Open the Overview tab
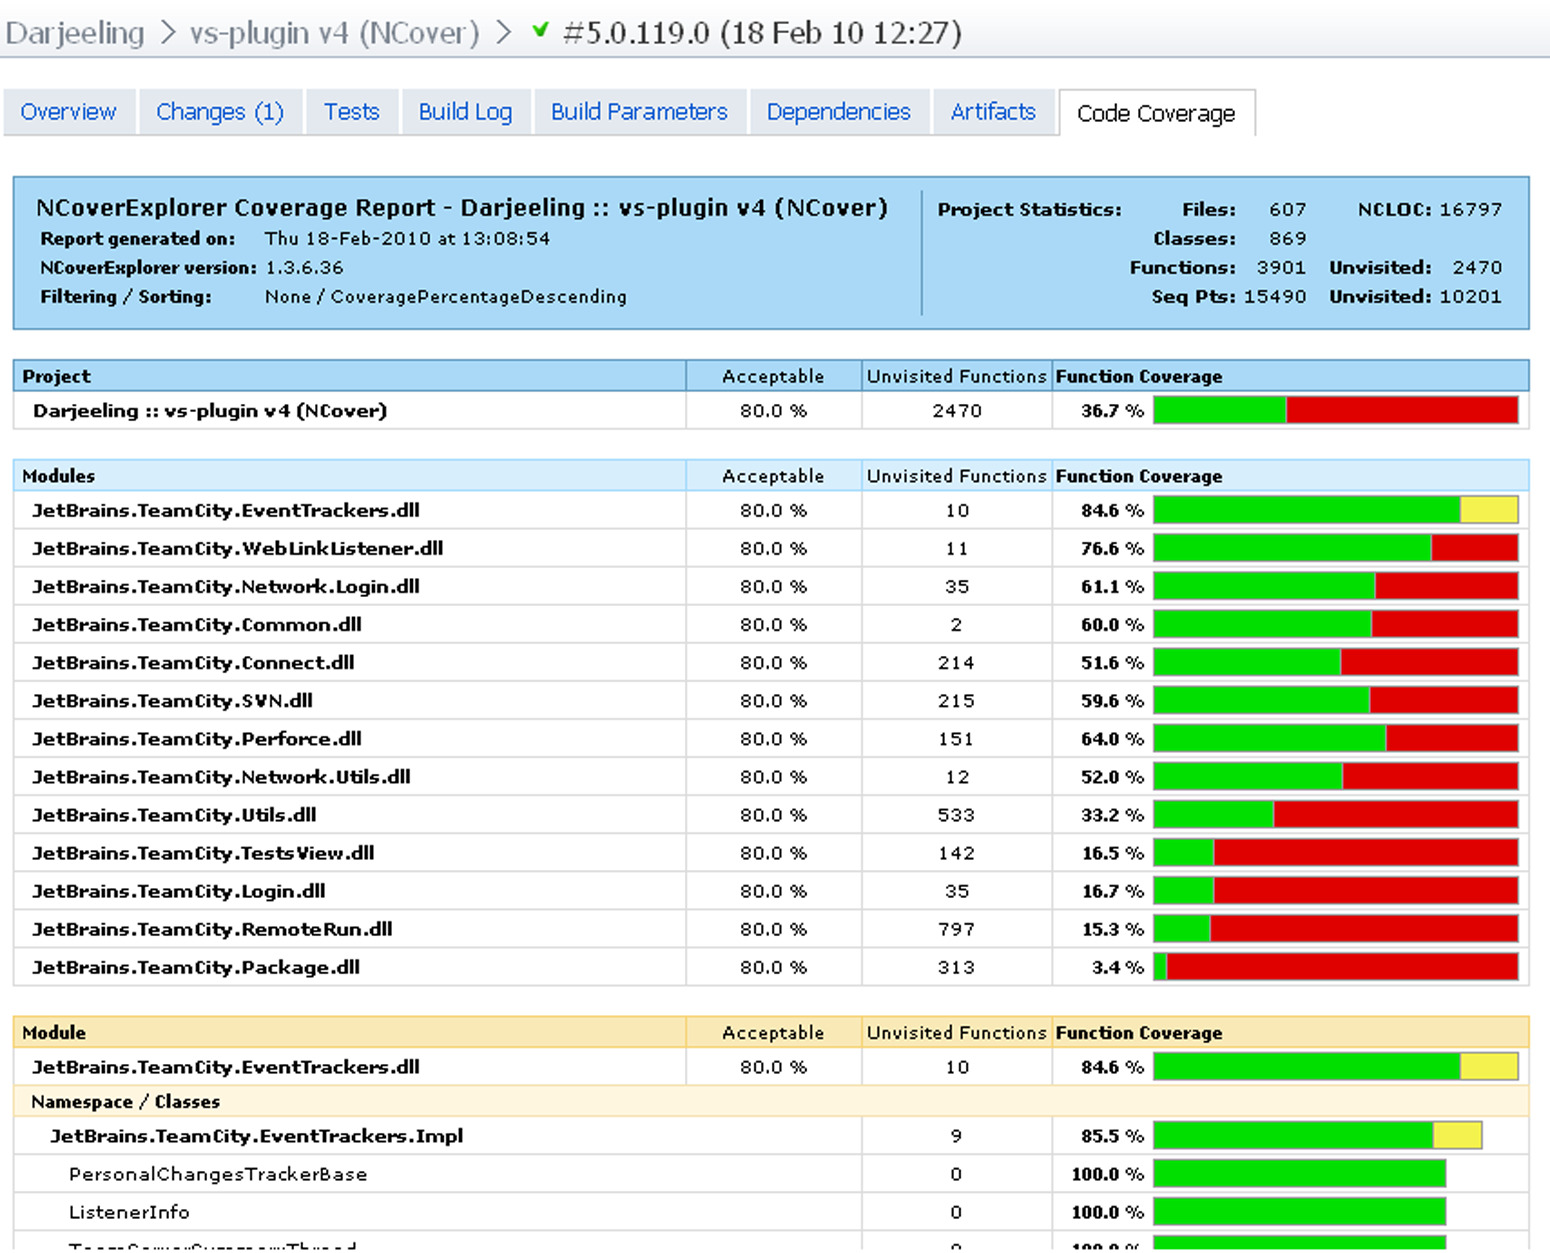The image size is (1550, 1253). click(68, 112)
